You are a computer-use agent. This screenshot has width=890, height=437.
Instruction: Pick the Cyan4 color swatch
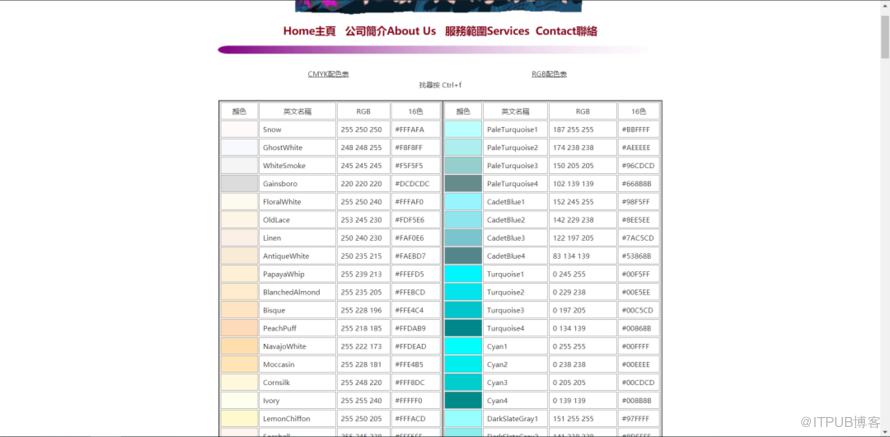[x=463, y=401]
